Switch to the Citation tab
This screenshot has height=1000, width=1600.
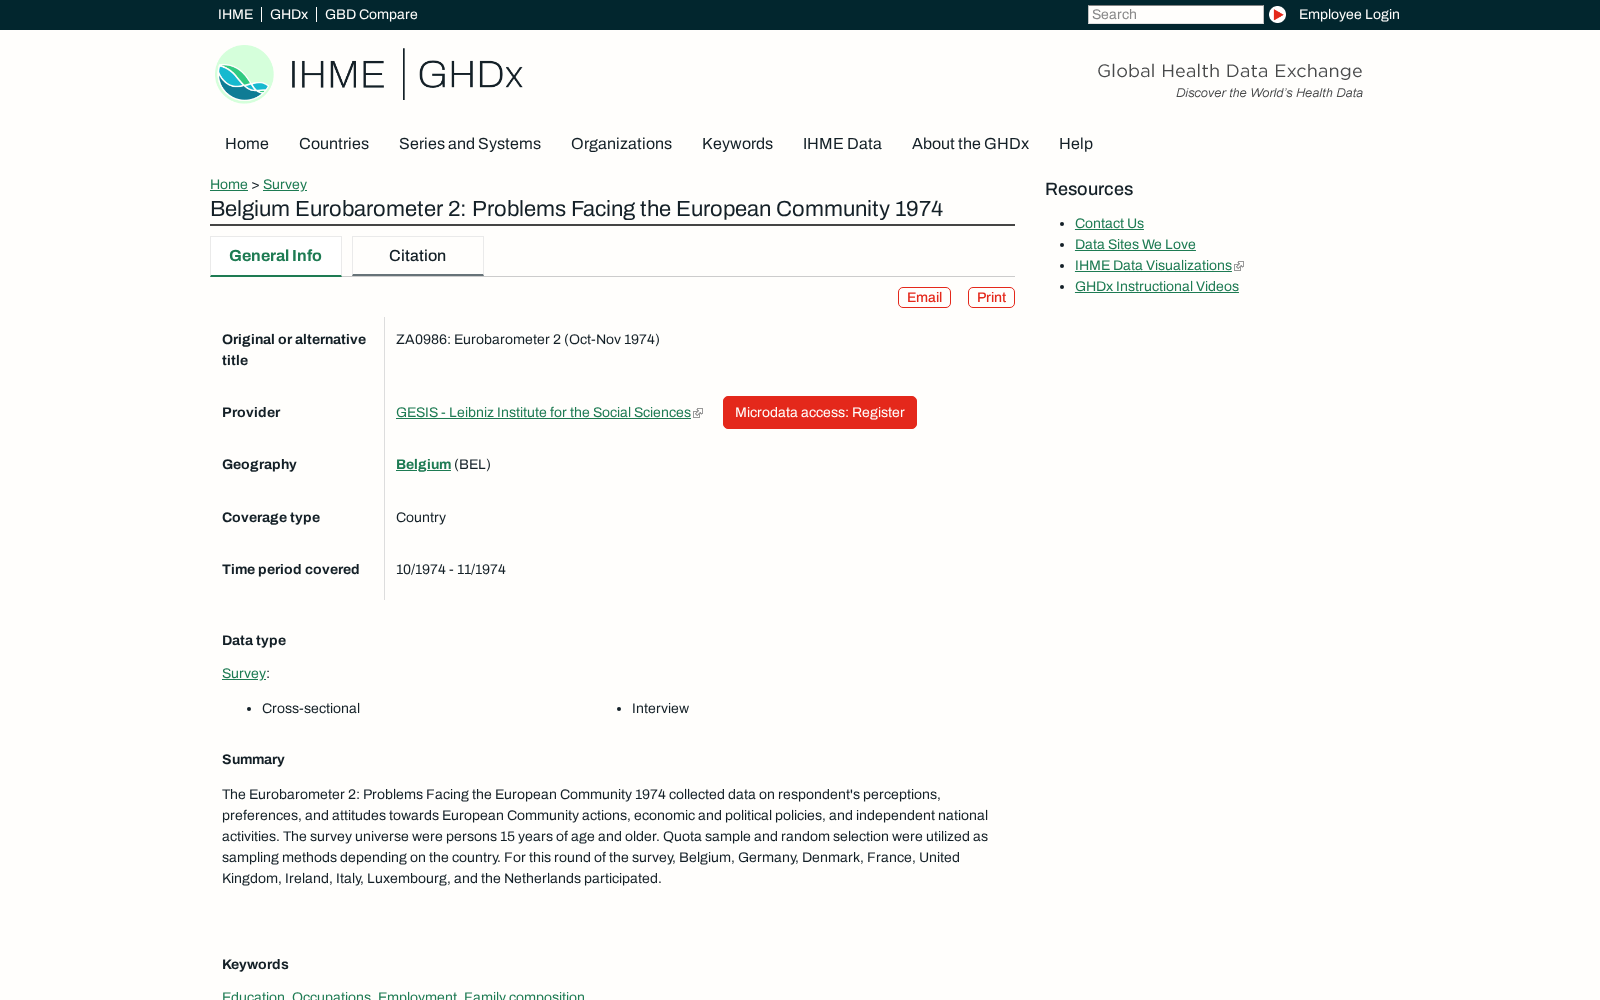click(417, 256)
